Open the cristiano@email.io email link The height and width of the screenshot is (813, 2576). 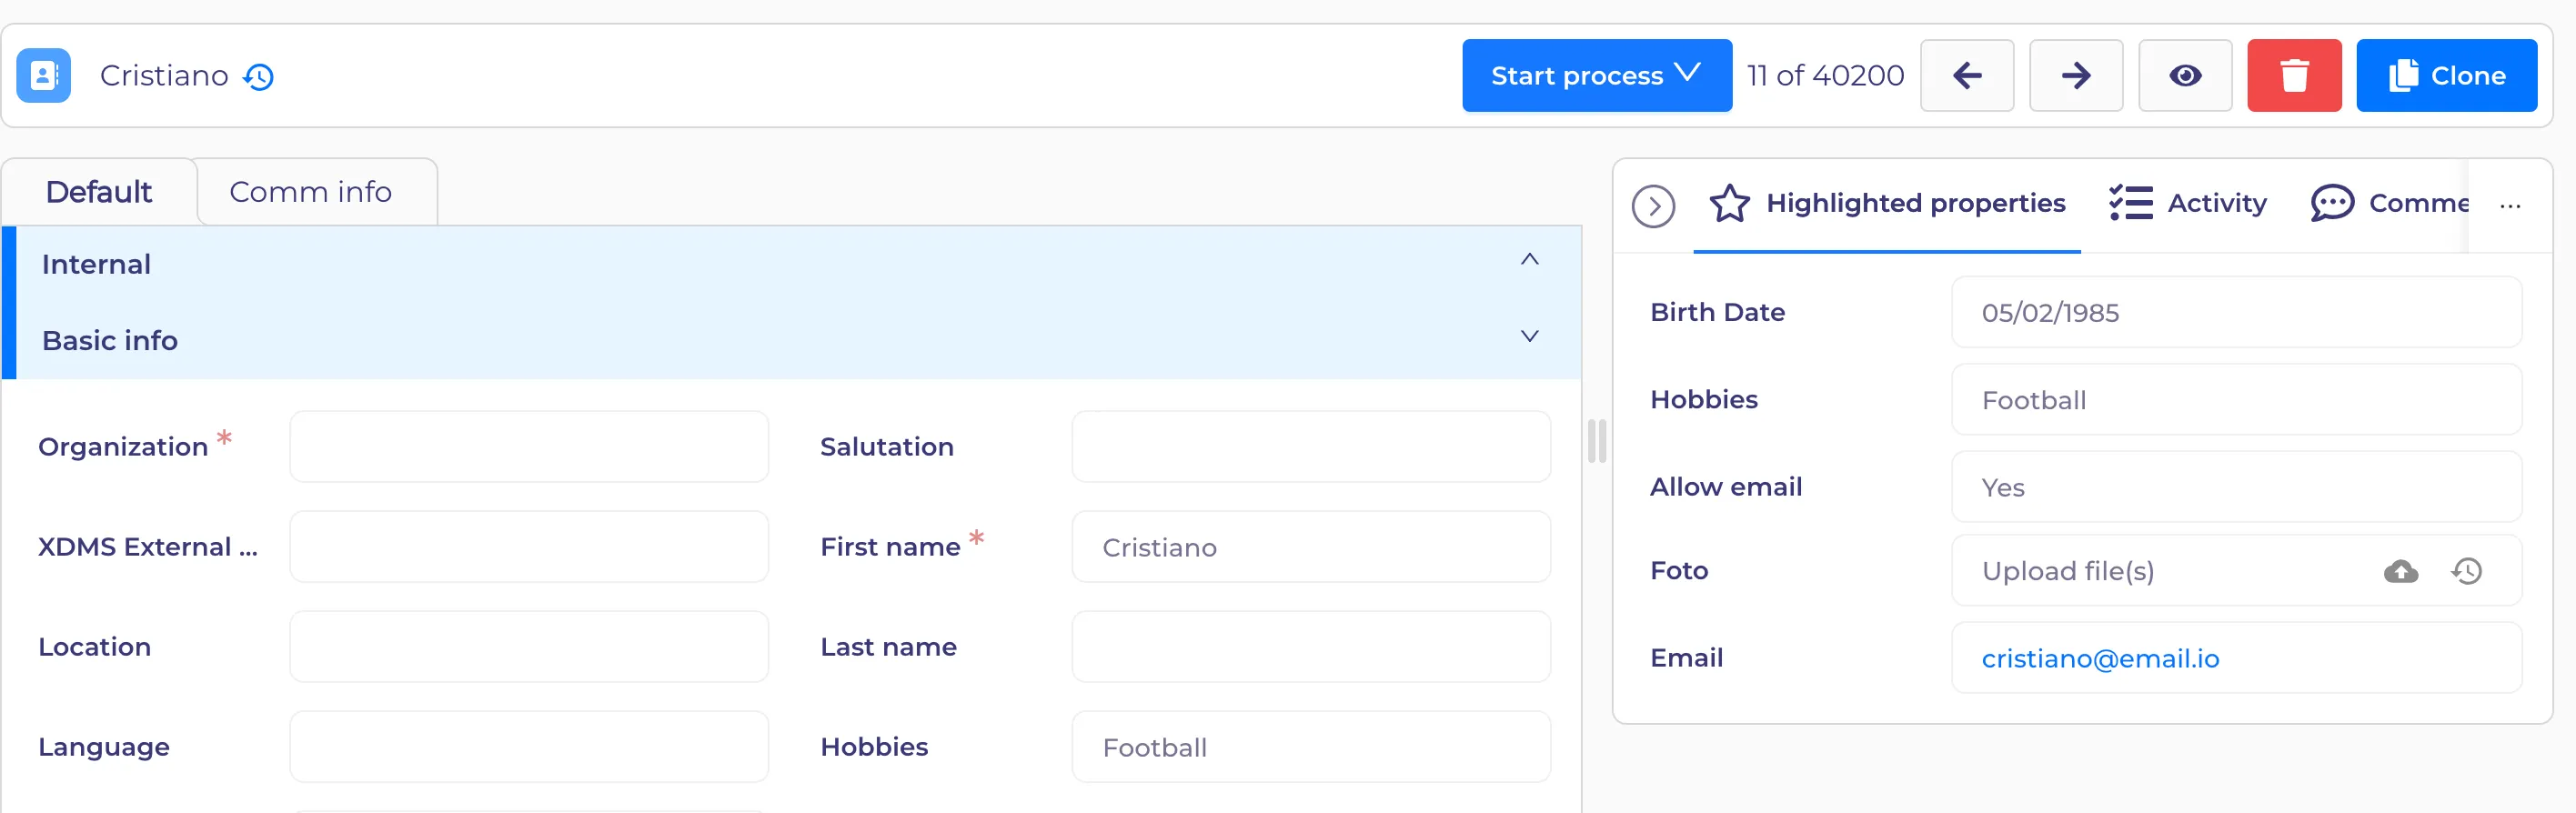(2100, 658)
